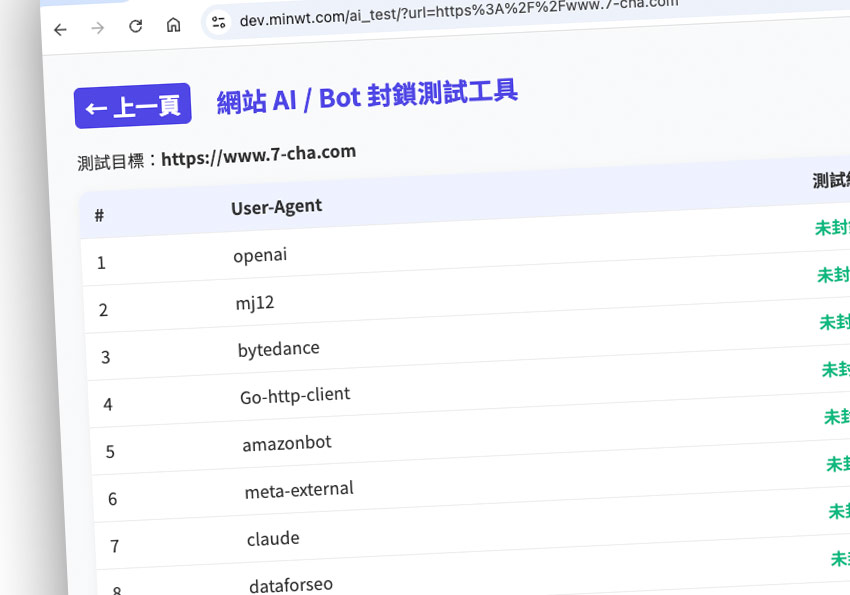Select the mj12 user-agent row
The height and width of the screenshot is (595, 850).
click(255, 303)
